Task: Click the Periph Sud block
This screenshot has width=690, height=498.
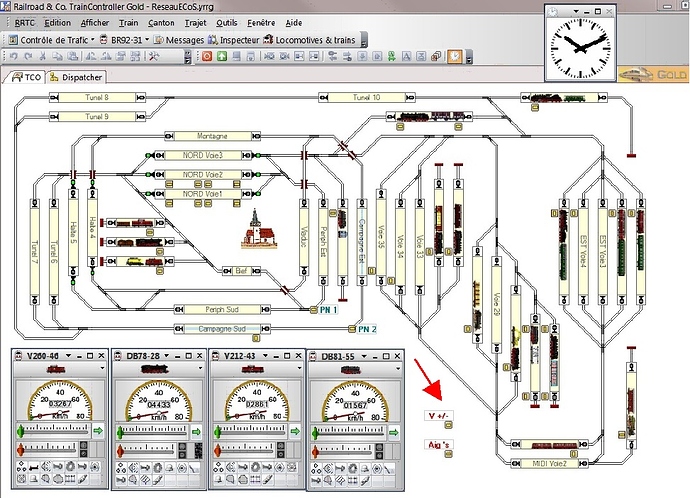Action: click(222, 310)
